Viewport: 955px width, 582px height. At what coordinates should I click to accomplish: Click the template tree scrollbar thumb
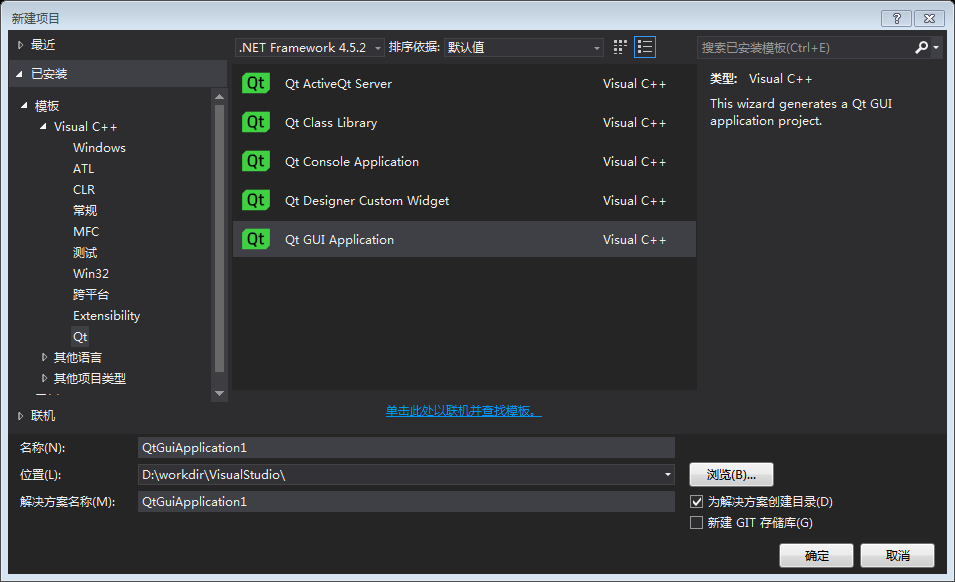[220, 238]
